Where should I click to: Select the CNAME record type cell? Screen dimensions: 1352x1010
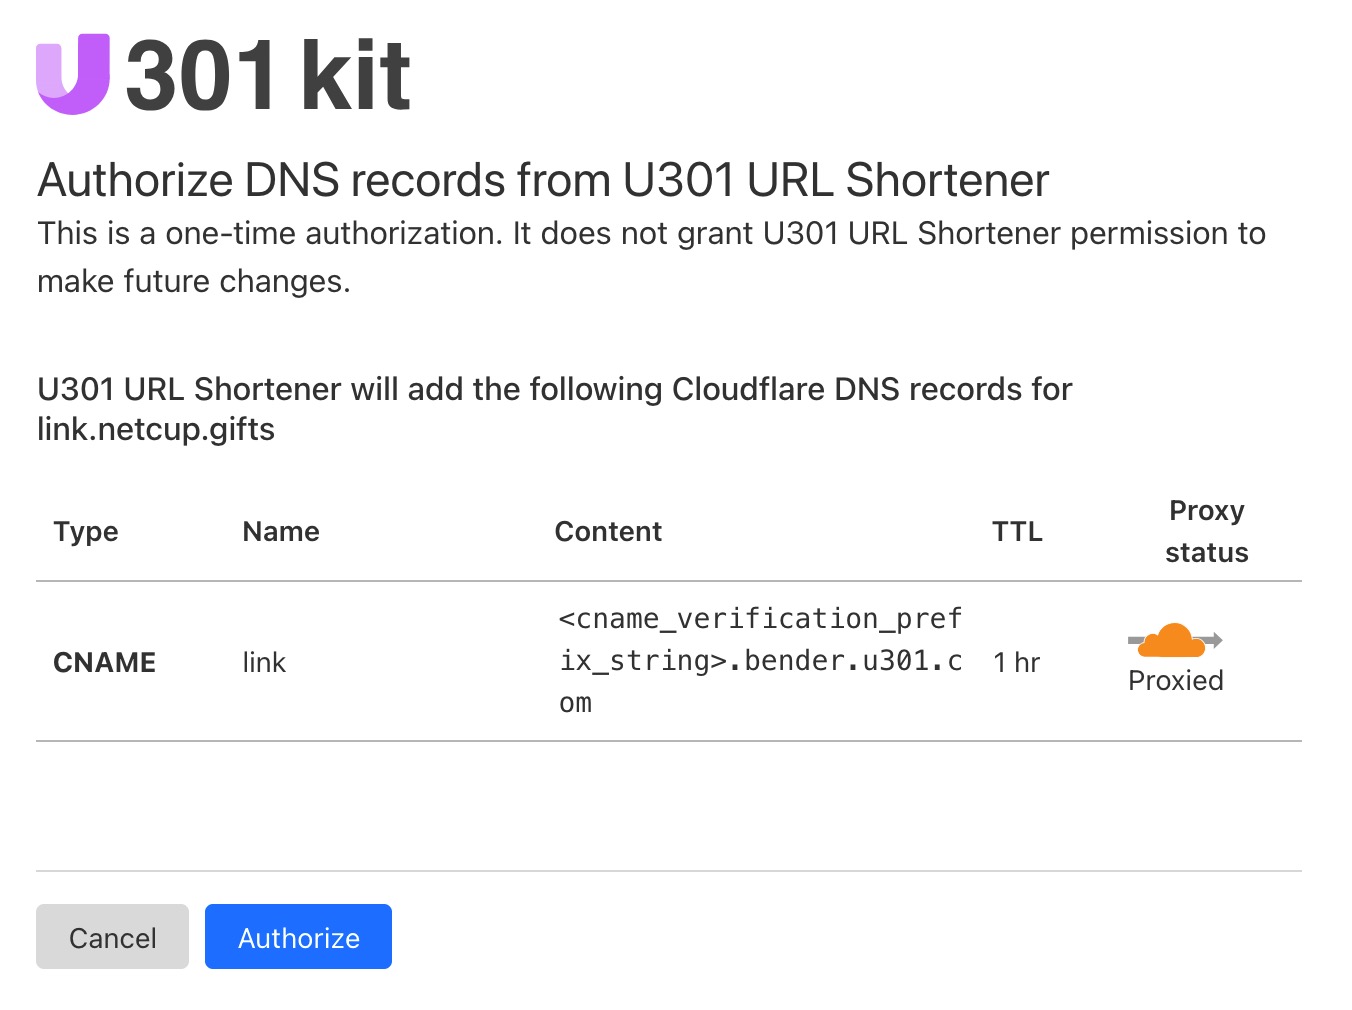pos(104,662)
